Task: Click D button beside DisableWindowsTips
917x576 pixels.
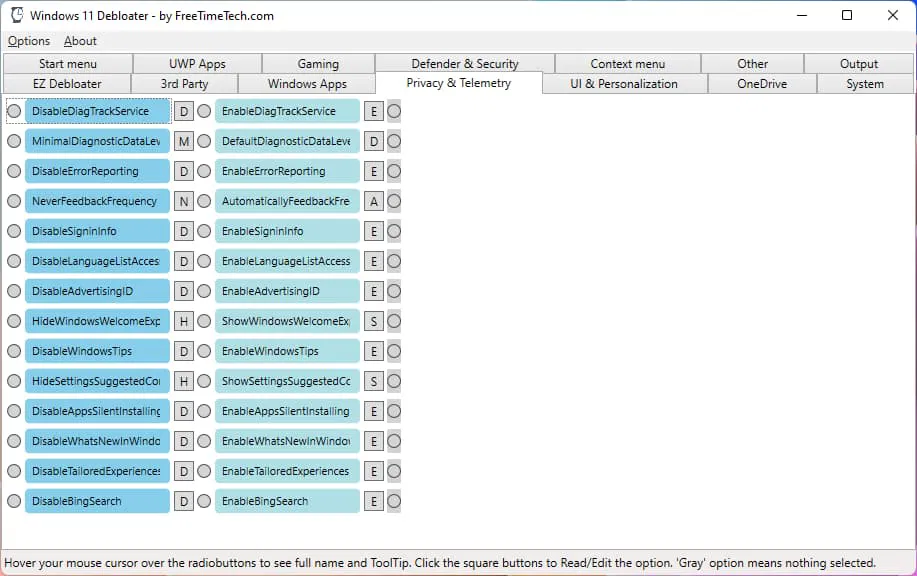Action: [x=184, y=351]
